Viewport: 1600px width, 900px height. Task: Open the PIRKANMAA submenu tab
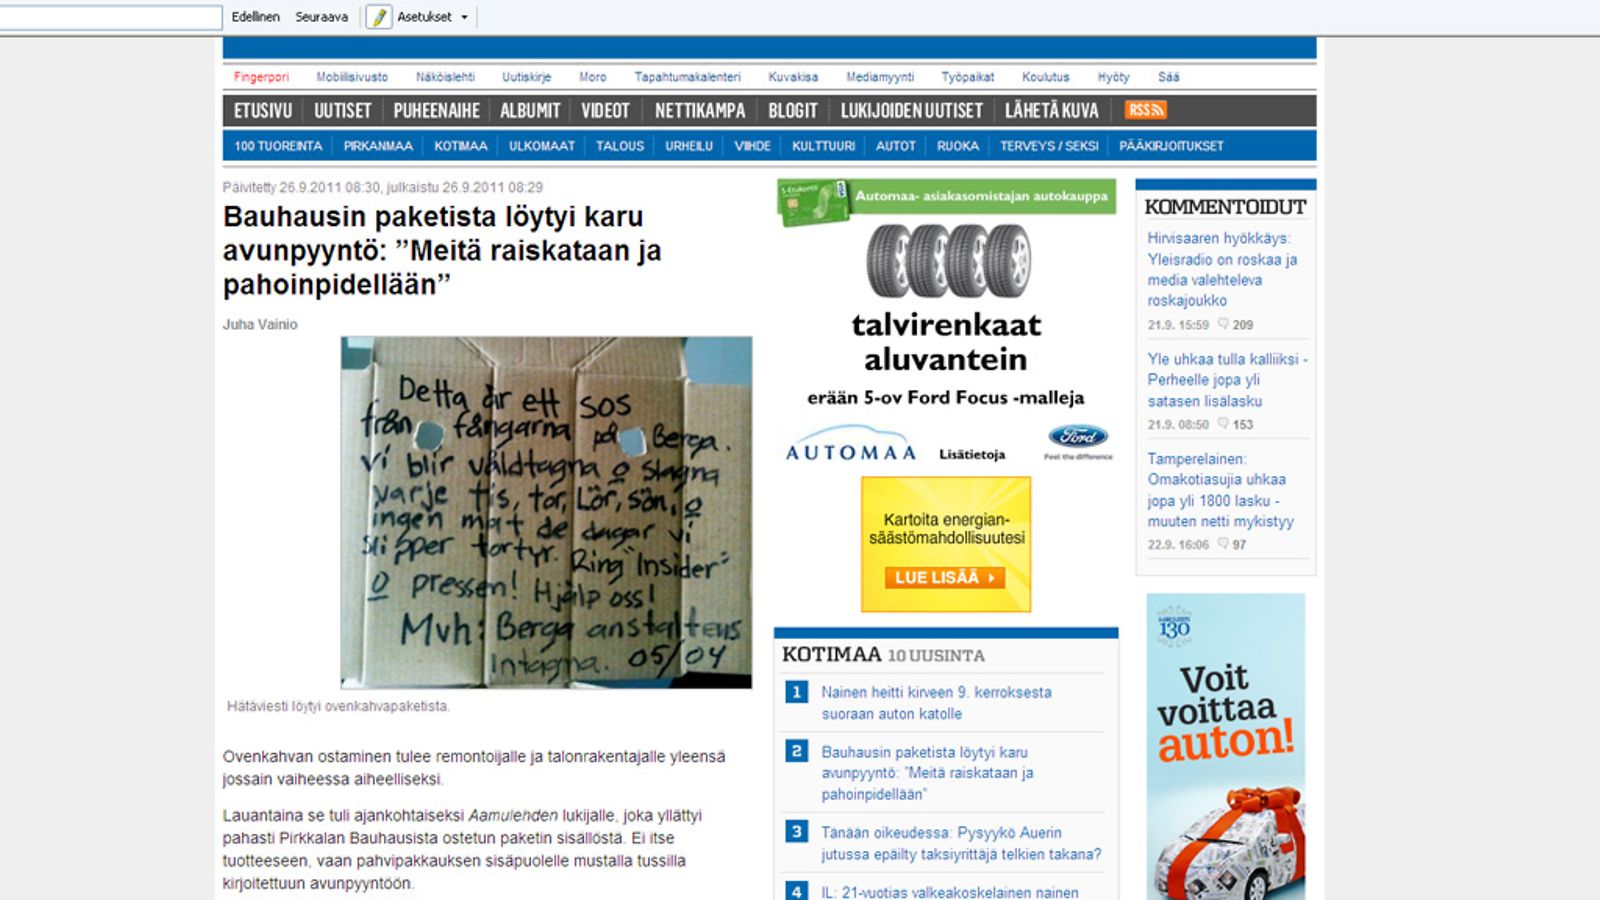pyautogui.click(x=378, y=146)
